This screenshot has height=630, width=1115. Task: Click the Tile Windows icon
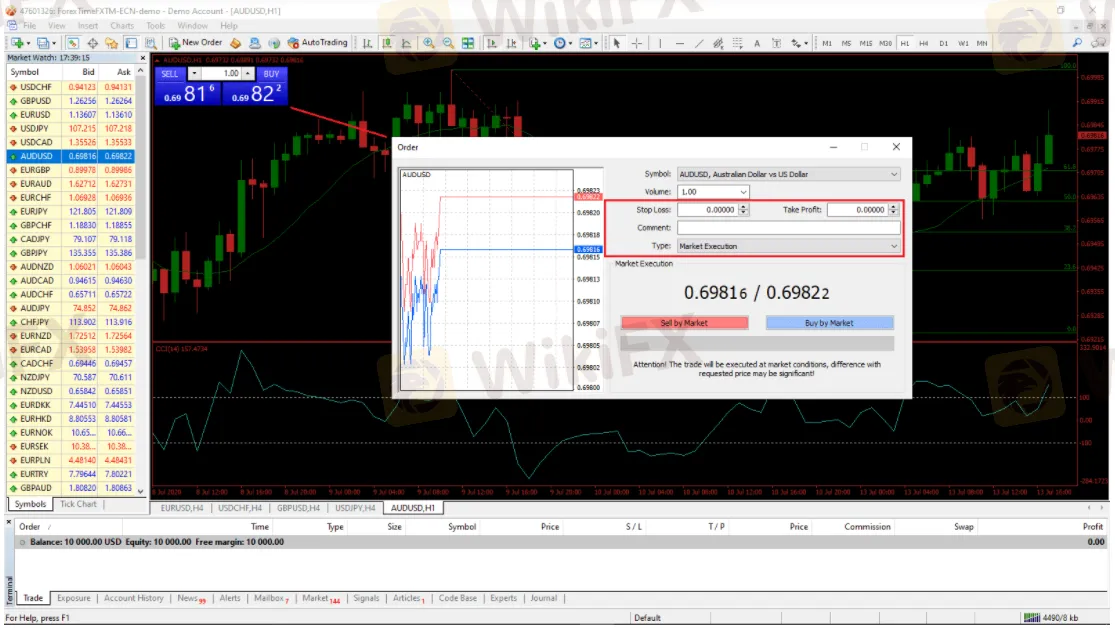click(468, 43)
